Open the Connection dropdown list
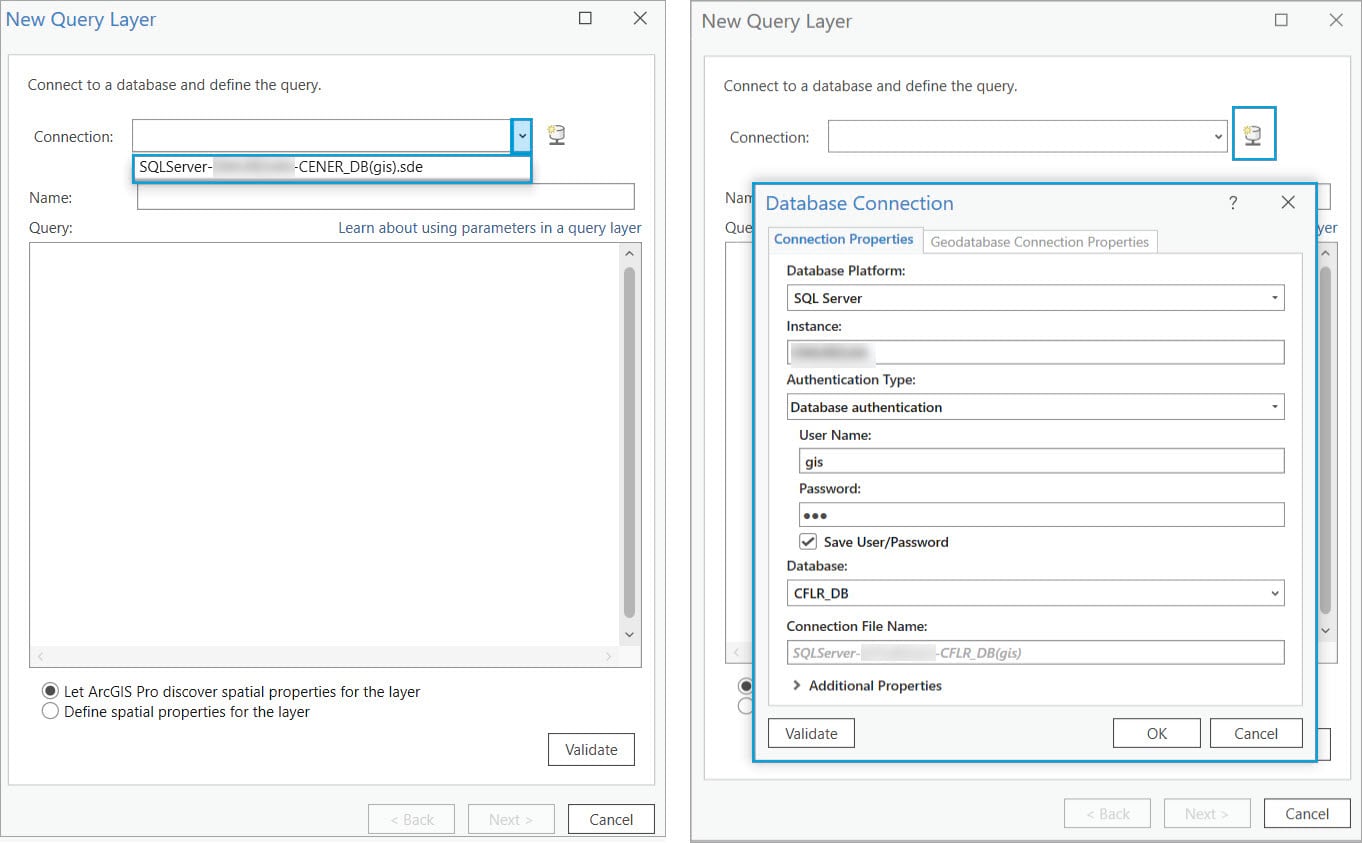Screen dimensions: 1362x843 pos(522,135)
